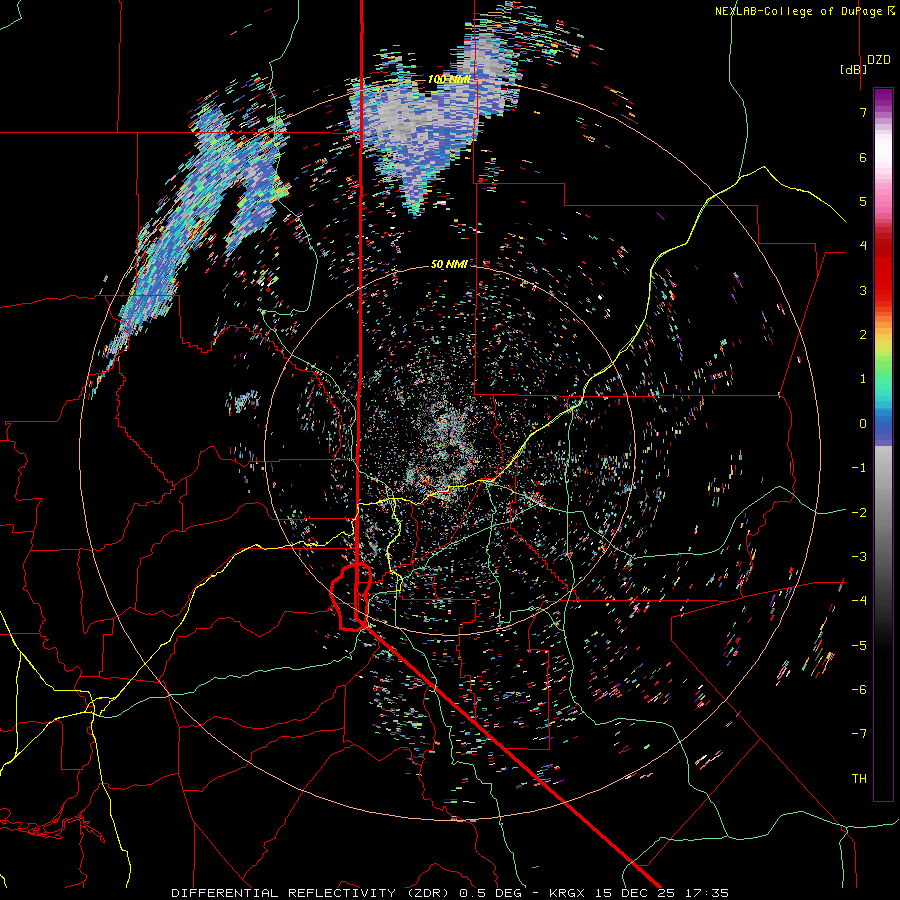Click the -4 dB value on the scale
Viewport: 900px width, 900px height.
click(x=859, y=601)
